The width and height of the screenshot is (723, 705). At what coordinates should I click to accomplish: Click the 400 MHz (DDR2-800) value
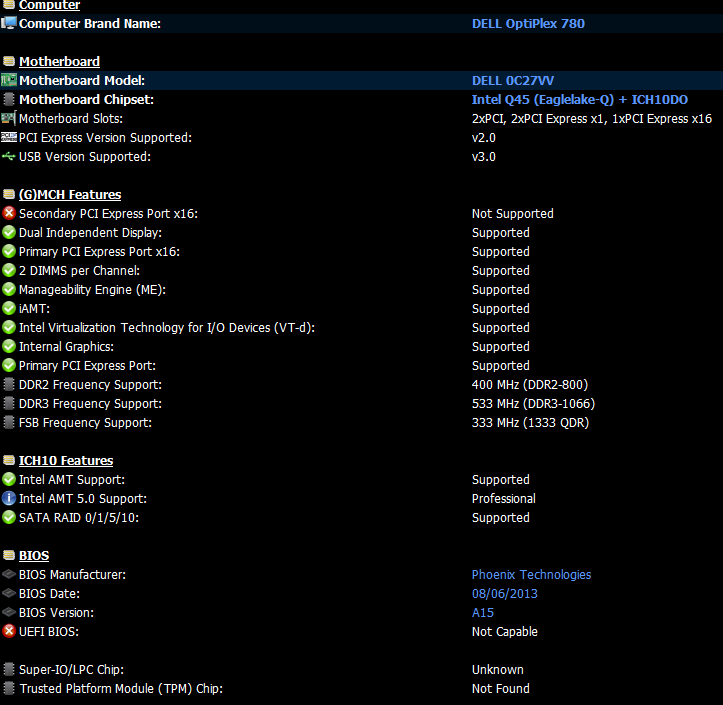point(530,385)
